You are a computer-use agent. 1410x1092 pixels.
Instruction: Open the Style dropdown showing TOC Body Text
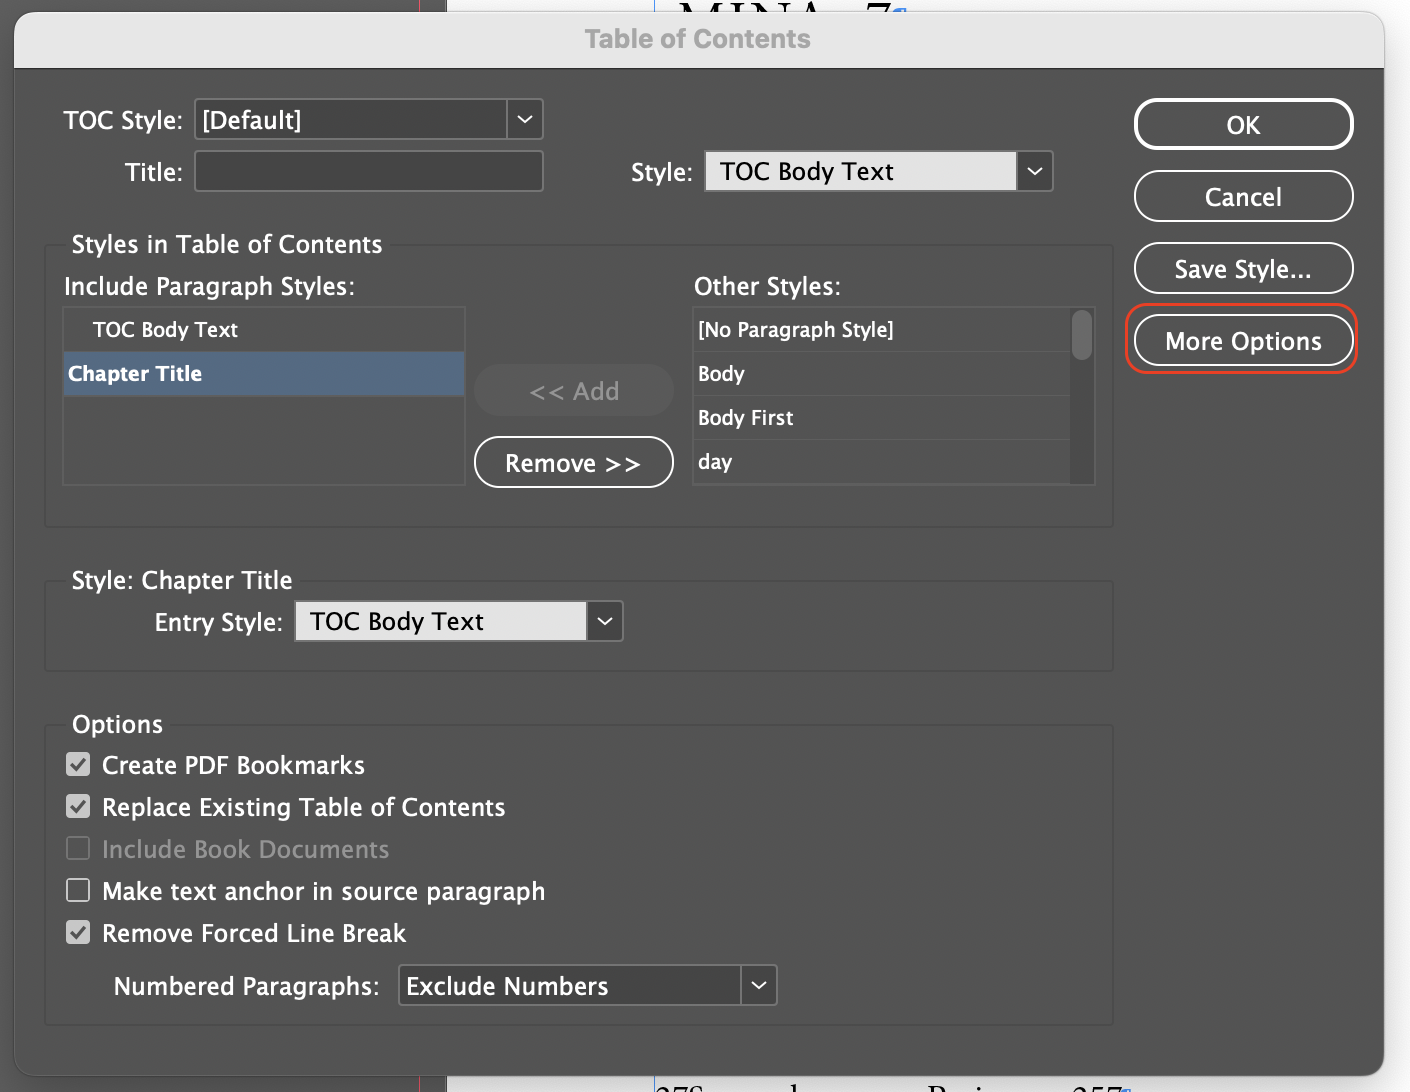[1034, 171]
